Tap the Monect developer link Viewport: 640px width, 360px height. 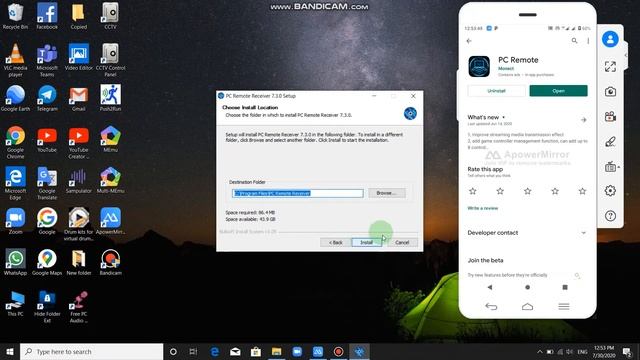coord(506,69)
